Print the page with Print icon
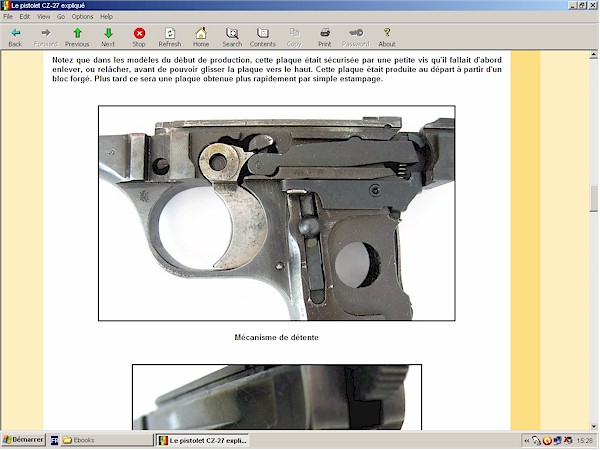The width and height of the screenshot is (600, 450). click(x=325, y=33)
